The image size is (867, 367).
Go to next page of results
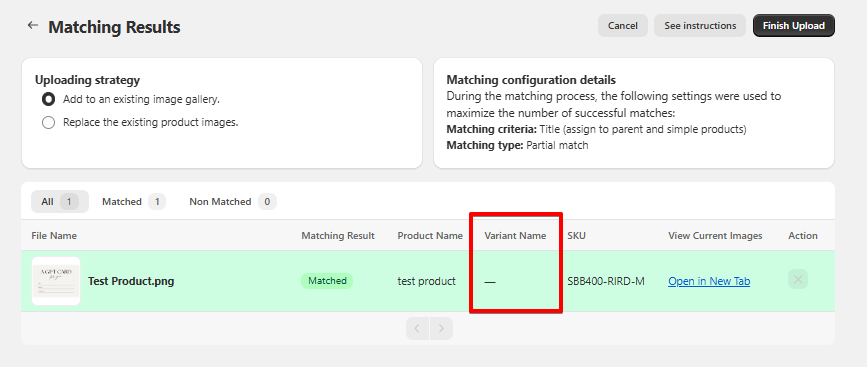pyautogui.click(x=441, y=328)
